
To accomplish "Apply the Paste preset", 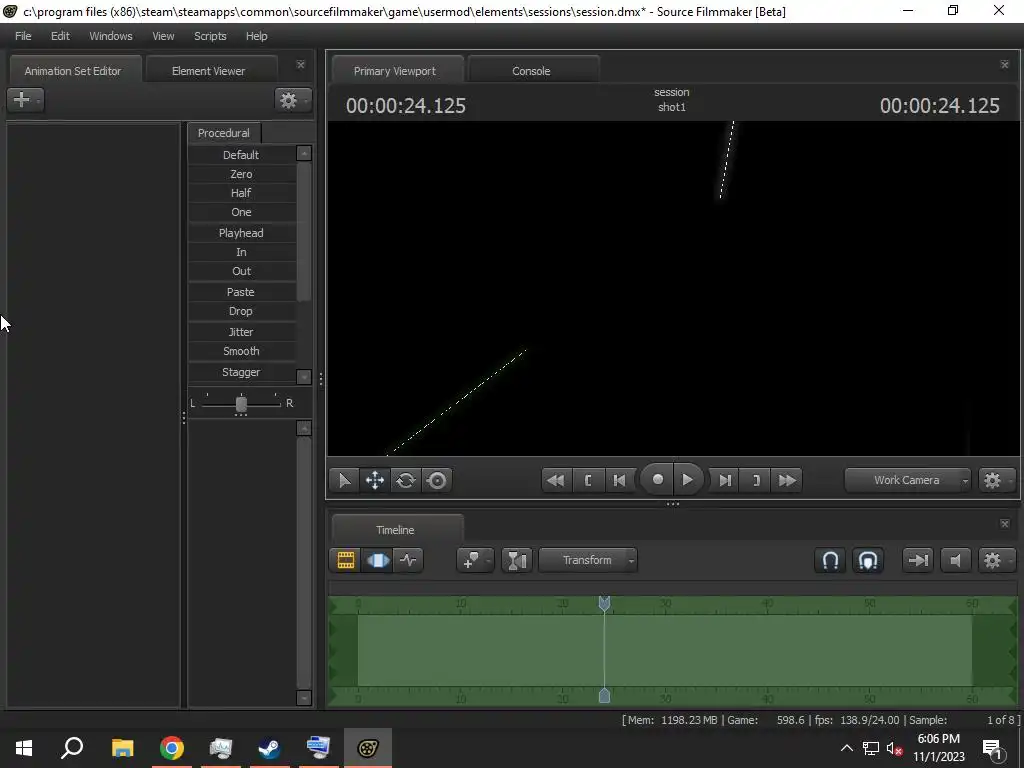I will click(x=241, y=292).
